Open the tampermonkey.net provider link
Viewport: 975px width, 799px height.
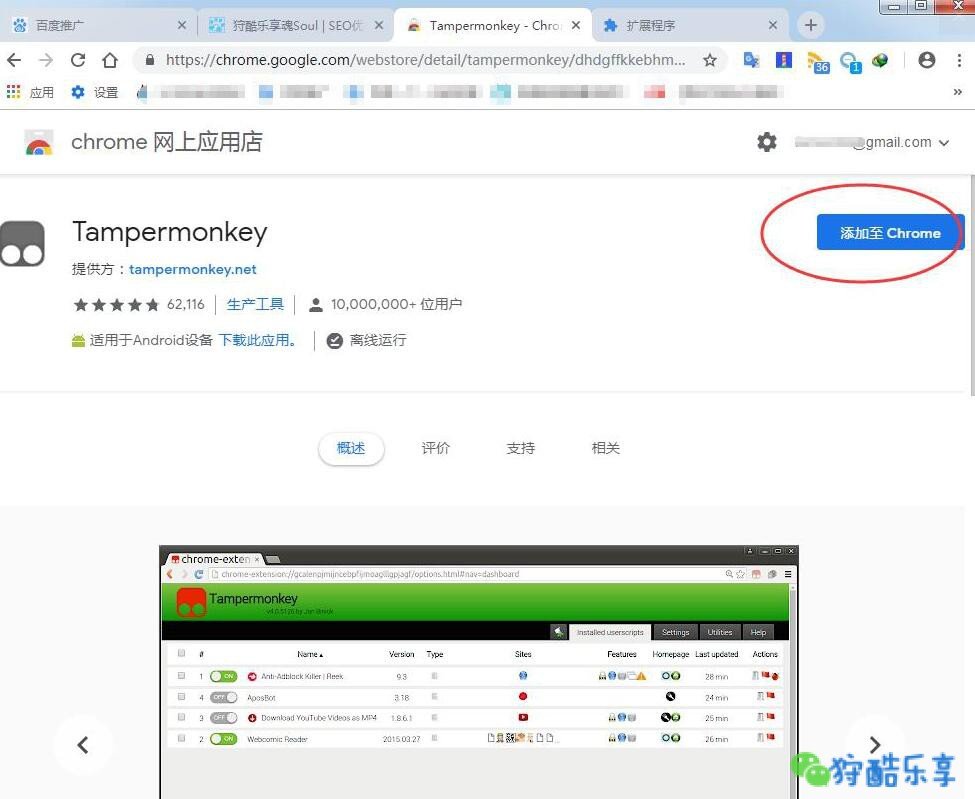193,269
